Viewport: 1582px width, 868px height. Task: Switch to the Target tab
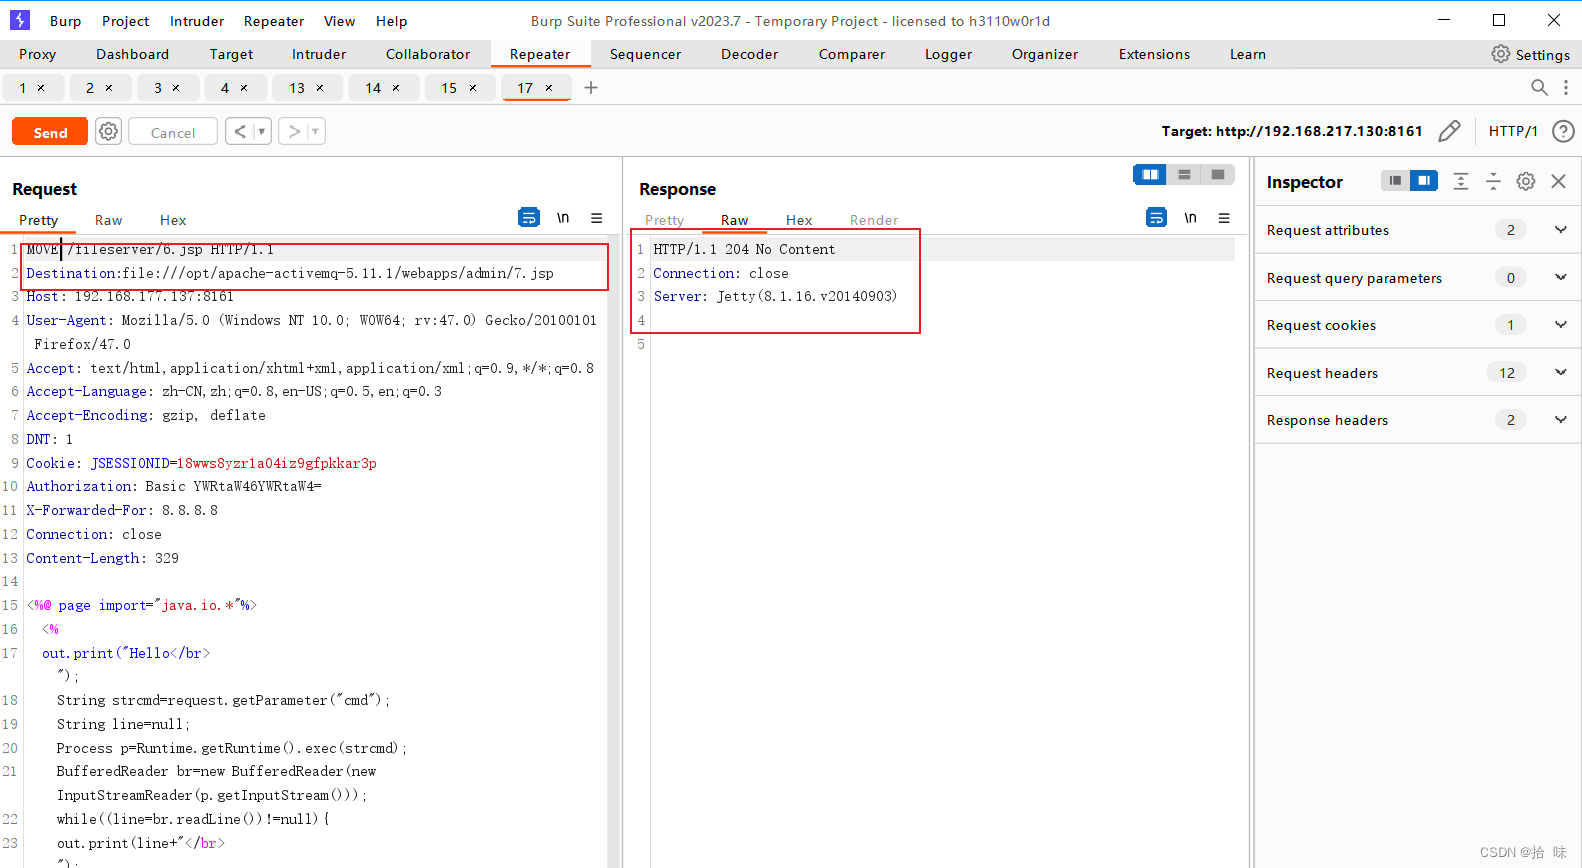(x=231, y=54)
